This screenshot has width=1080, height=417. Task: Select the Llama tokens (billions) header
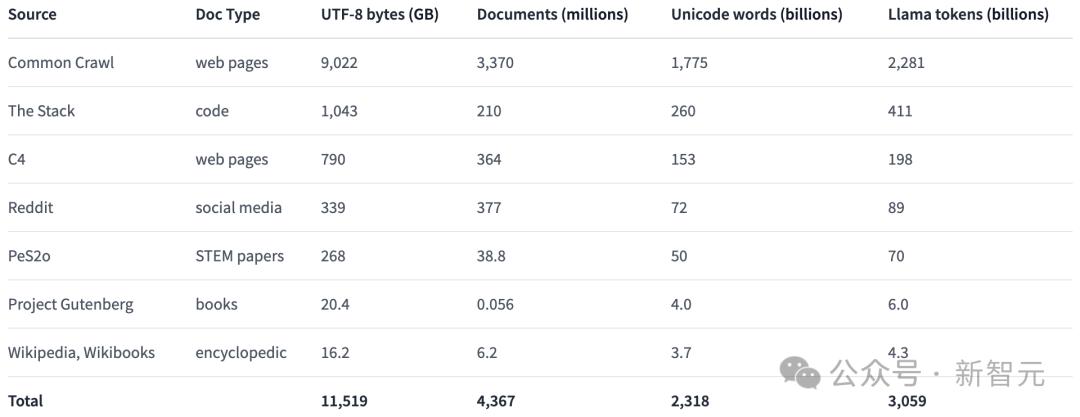(968, 15)
